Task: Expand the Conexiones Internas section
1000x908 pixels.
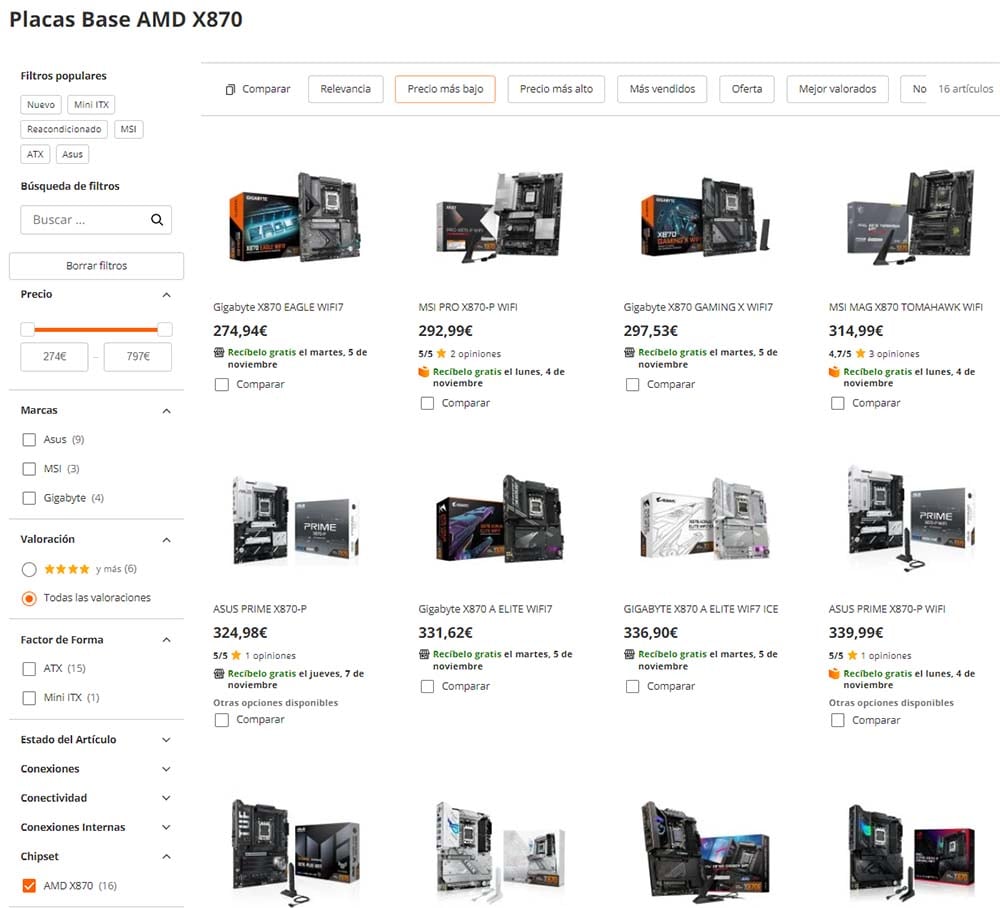Action: [166, 827]
